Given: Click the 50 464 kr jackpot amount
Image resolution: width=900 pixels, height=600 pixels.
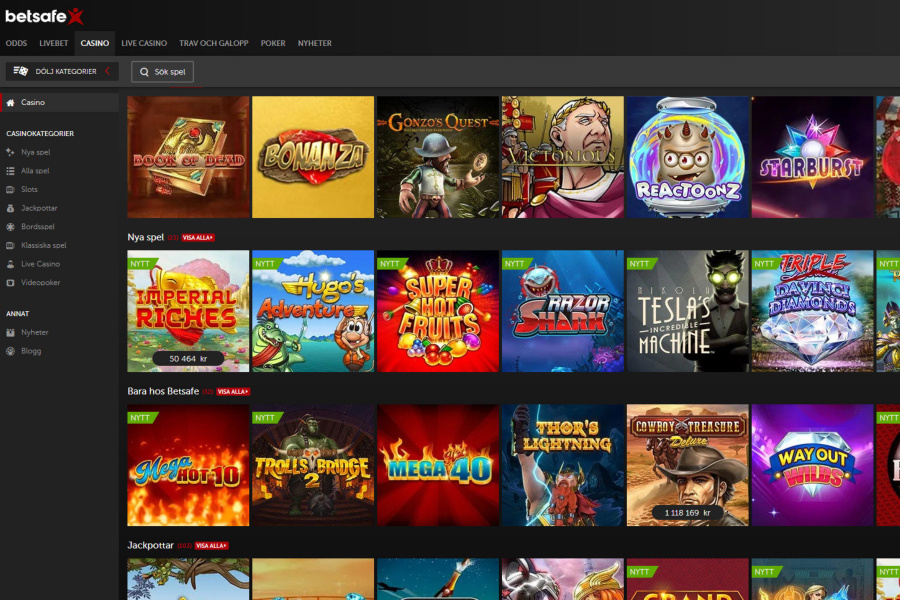Looking at the screenshot, I should [188, 358].
